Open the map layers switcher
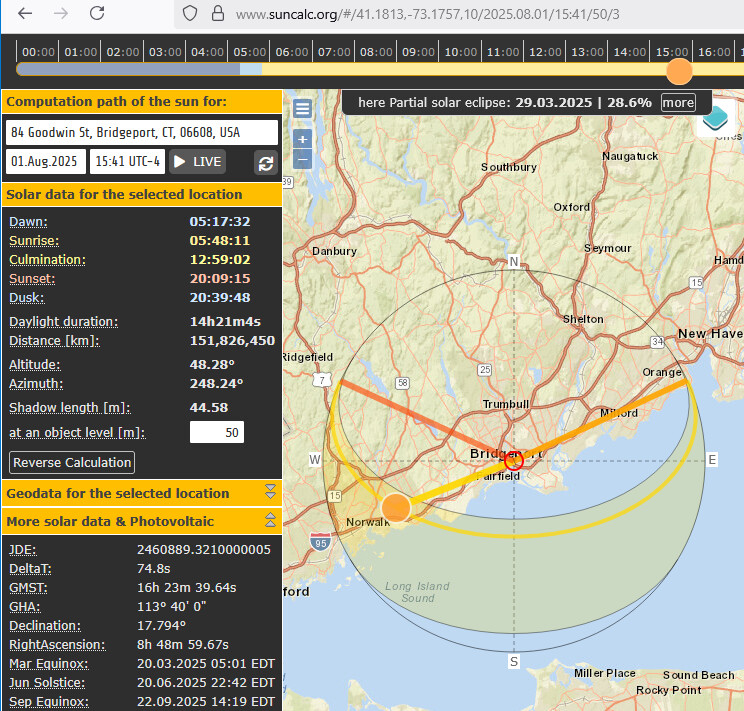Viewport: 744px width, 711px height. [716, 117]
